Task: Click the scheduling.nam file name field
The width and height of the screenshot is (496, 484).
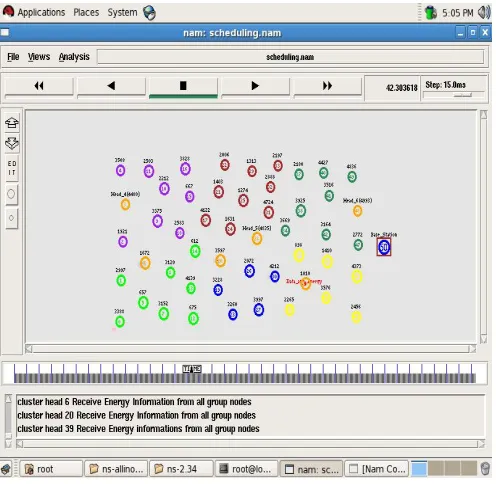Action: point(290,57)
